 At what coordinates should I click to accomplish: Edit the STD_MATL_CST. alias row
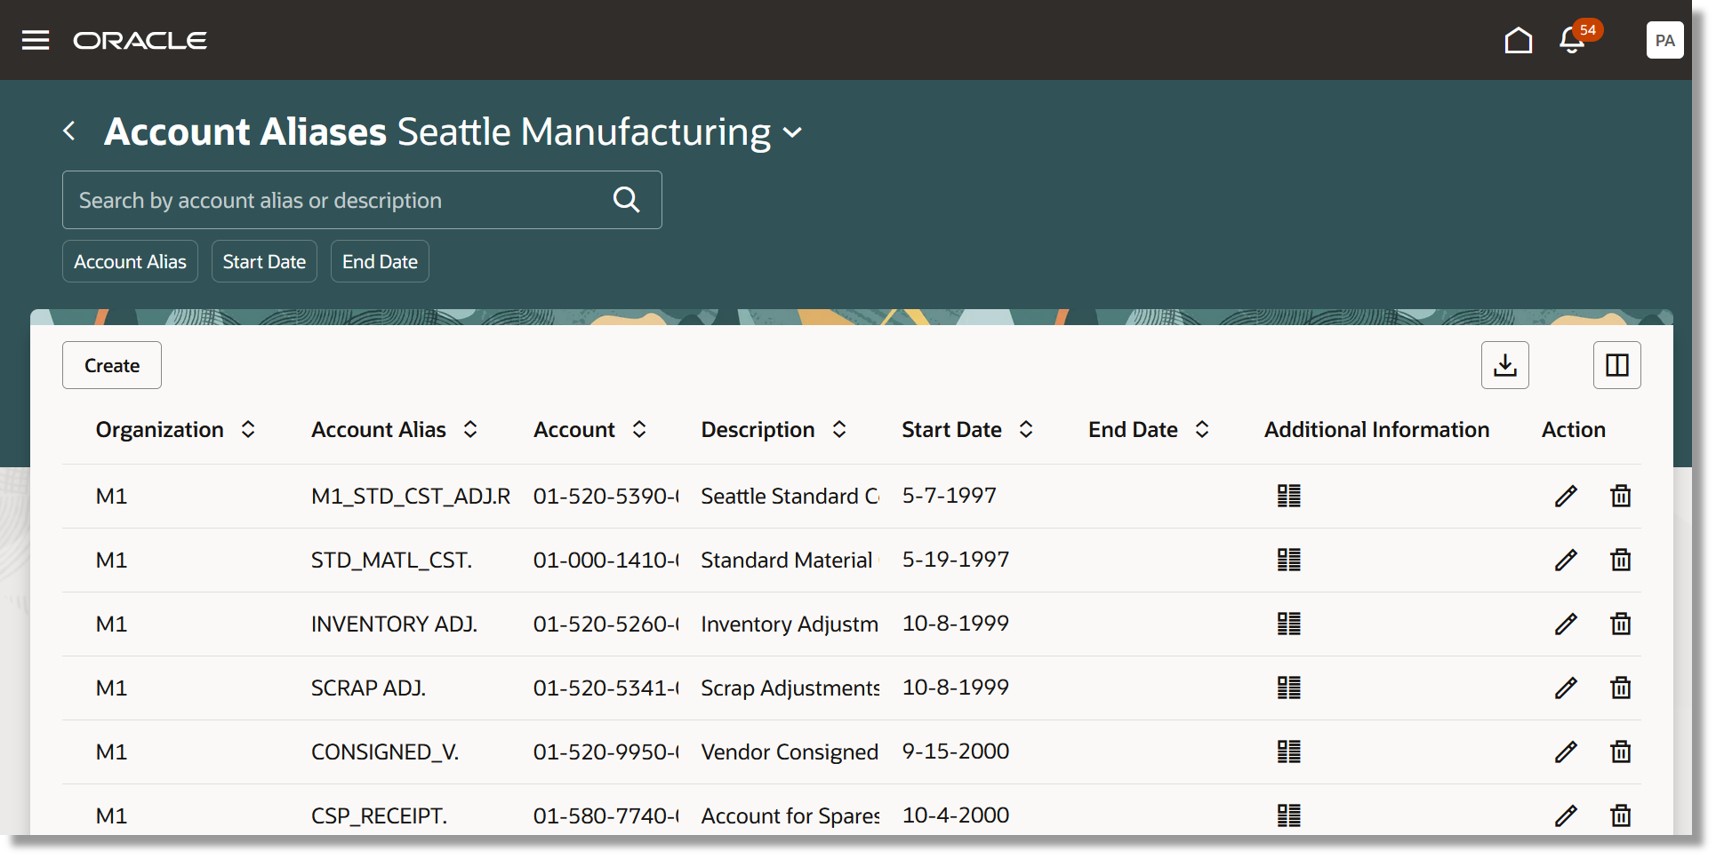(x=1566, y=560)
